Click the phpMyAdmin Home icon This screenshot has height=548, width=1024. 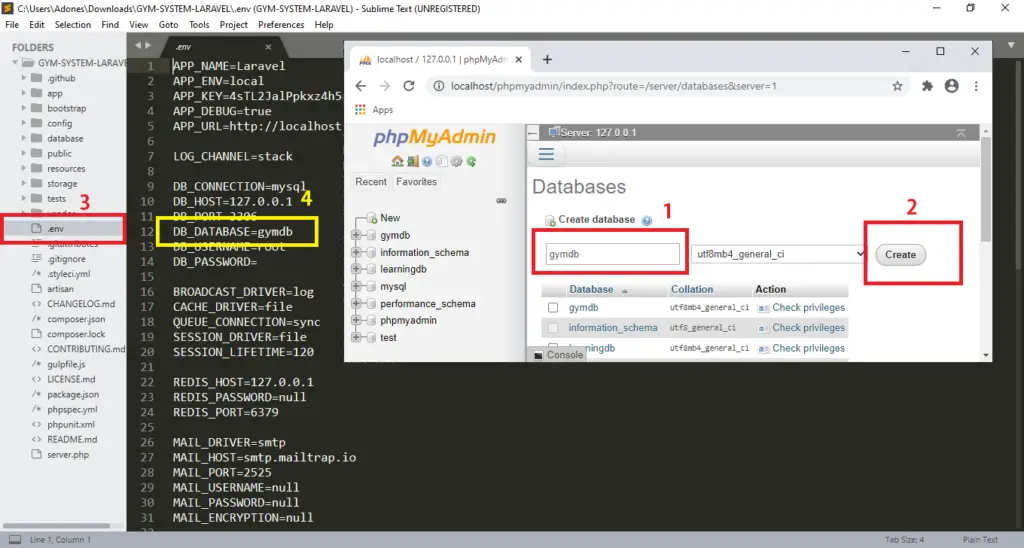click(397, 161)
